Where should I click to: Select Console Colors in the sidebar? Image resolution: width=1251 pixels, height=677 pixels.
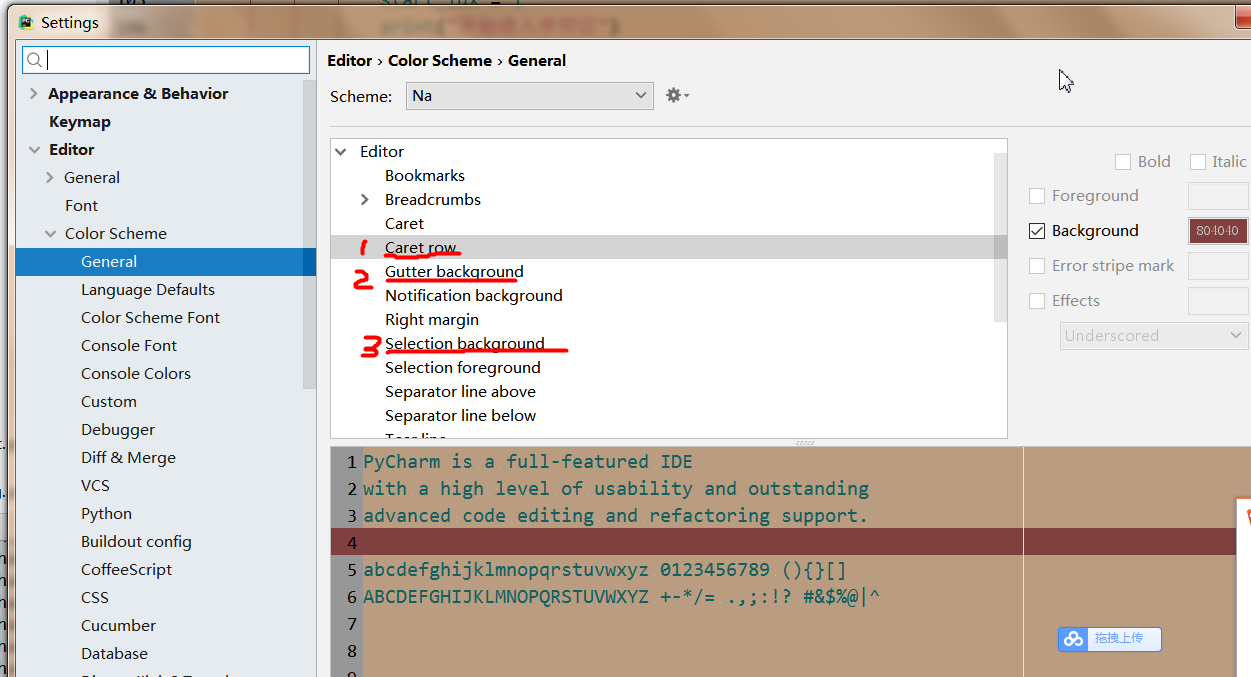coord(136,374)
